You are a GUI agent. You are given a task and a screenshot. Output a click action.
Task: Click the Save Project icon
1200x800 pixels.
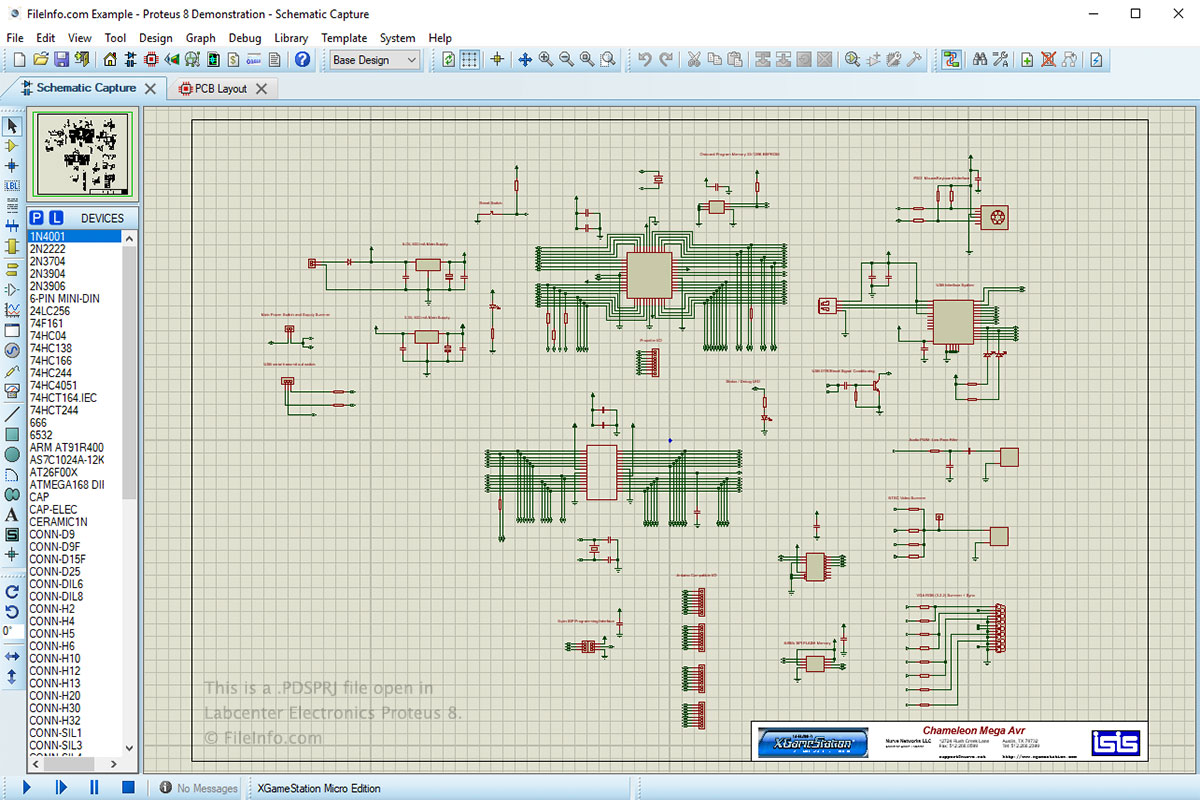click(x=61, y=60)
